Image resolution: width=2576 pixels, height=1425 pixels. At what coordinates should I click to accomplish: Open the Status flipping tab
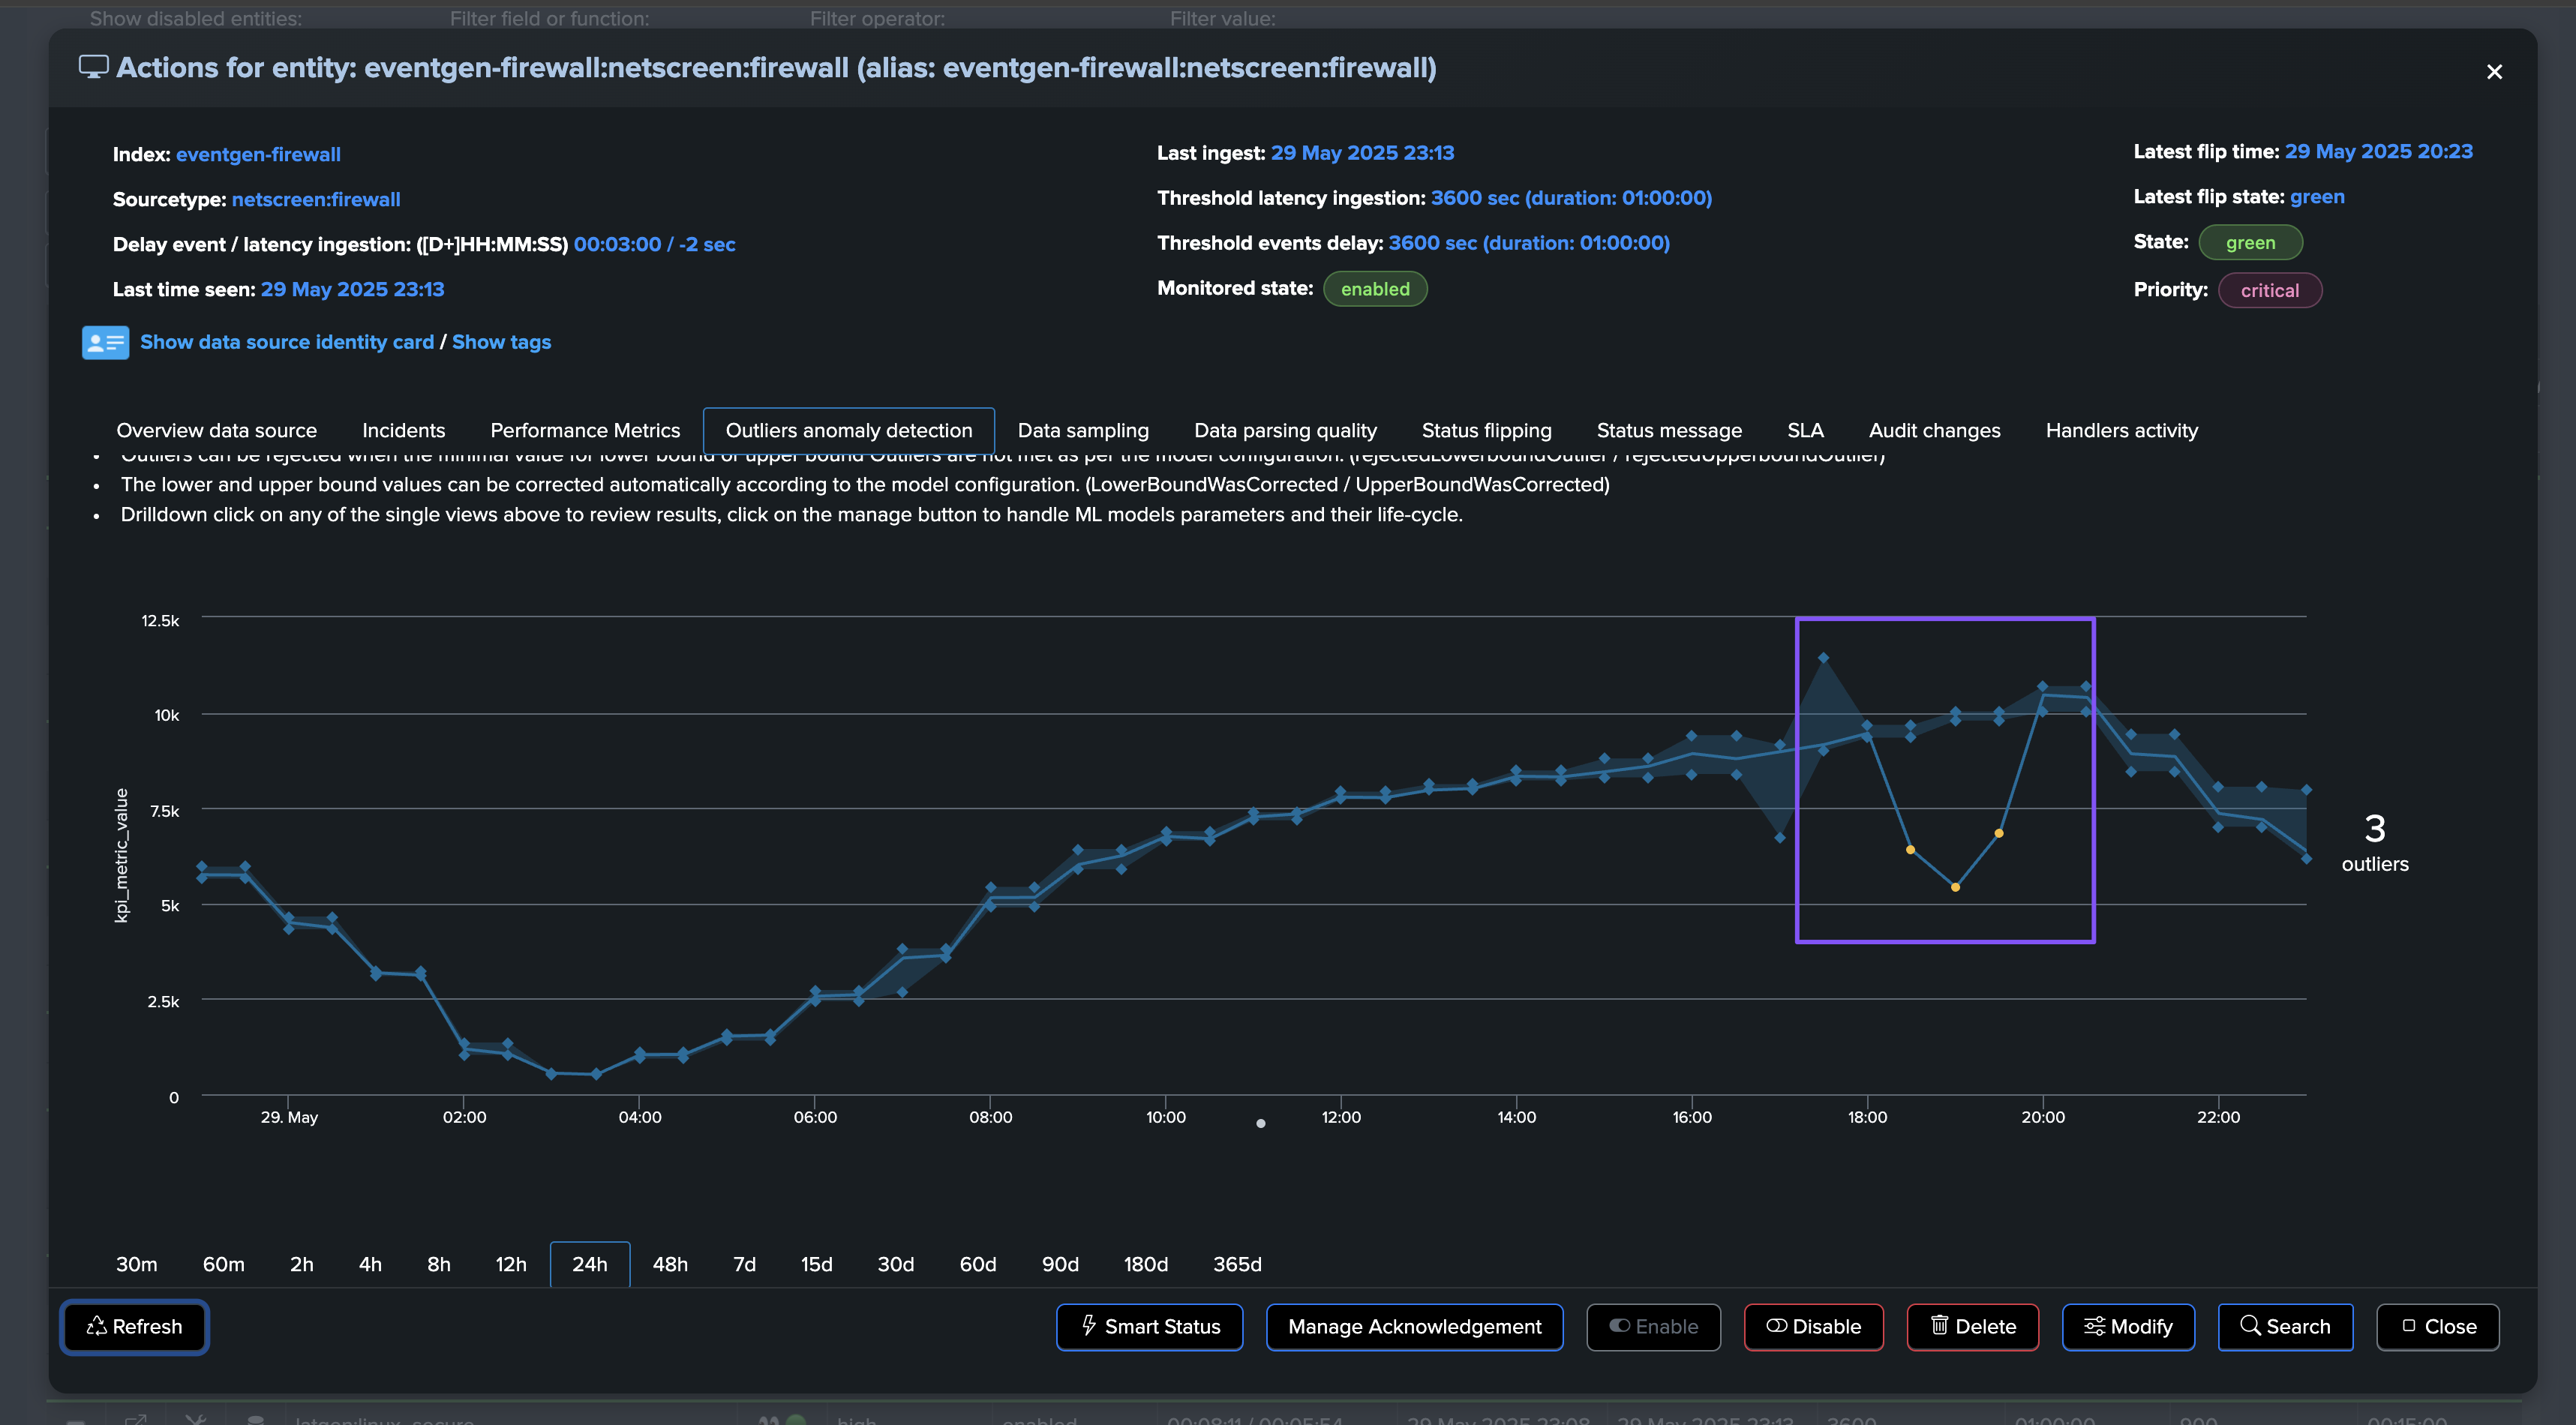[x=1486, y=430]
